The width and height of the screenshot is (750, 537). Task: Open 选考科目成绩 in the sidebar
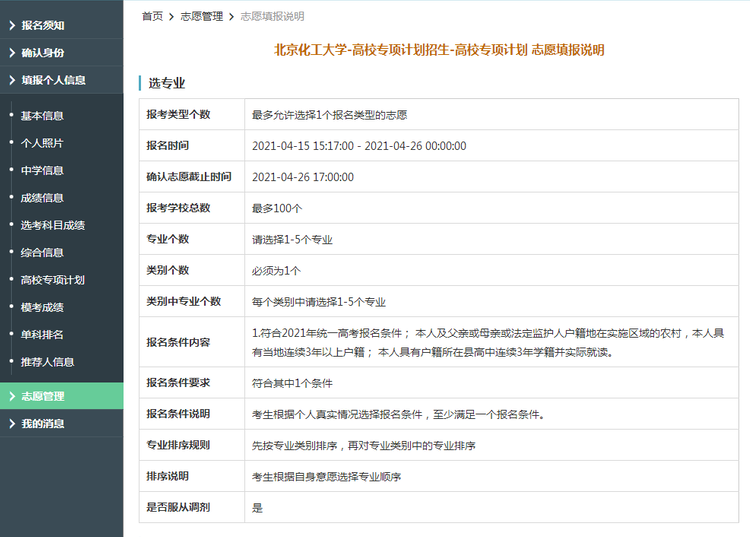tap(53, 225)
